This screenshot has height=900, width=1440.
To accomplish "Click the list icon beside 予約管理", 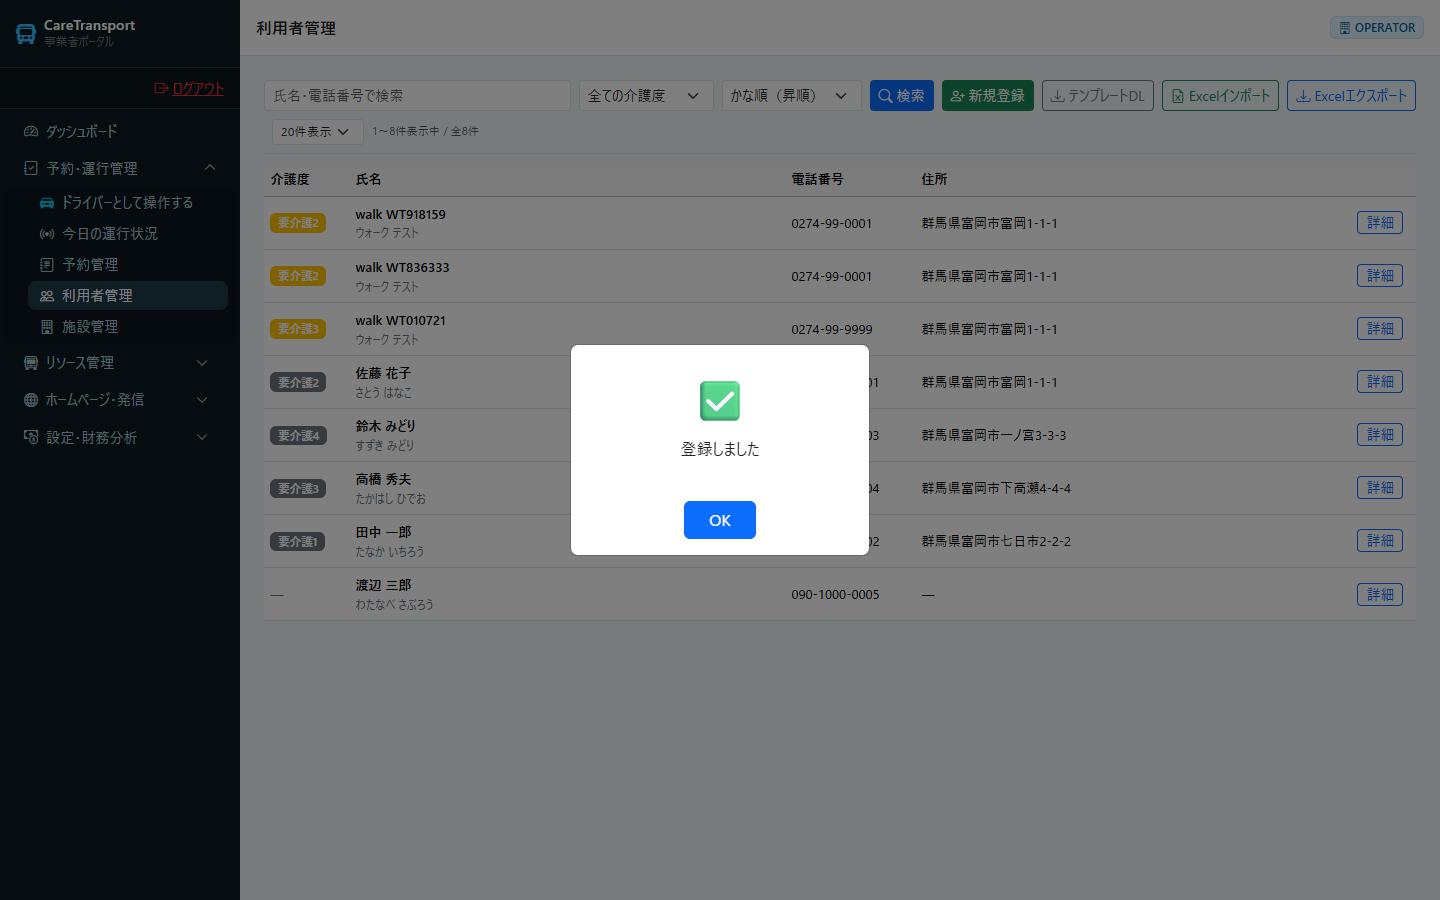I will tap(47, 264).
